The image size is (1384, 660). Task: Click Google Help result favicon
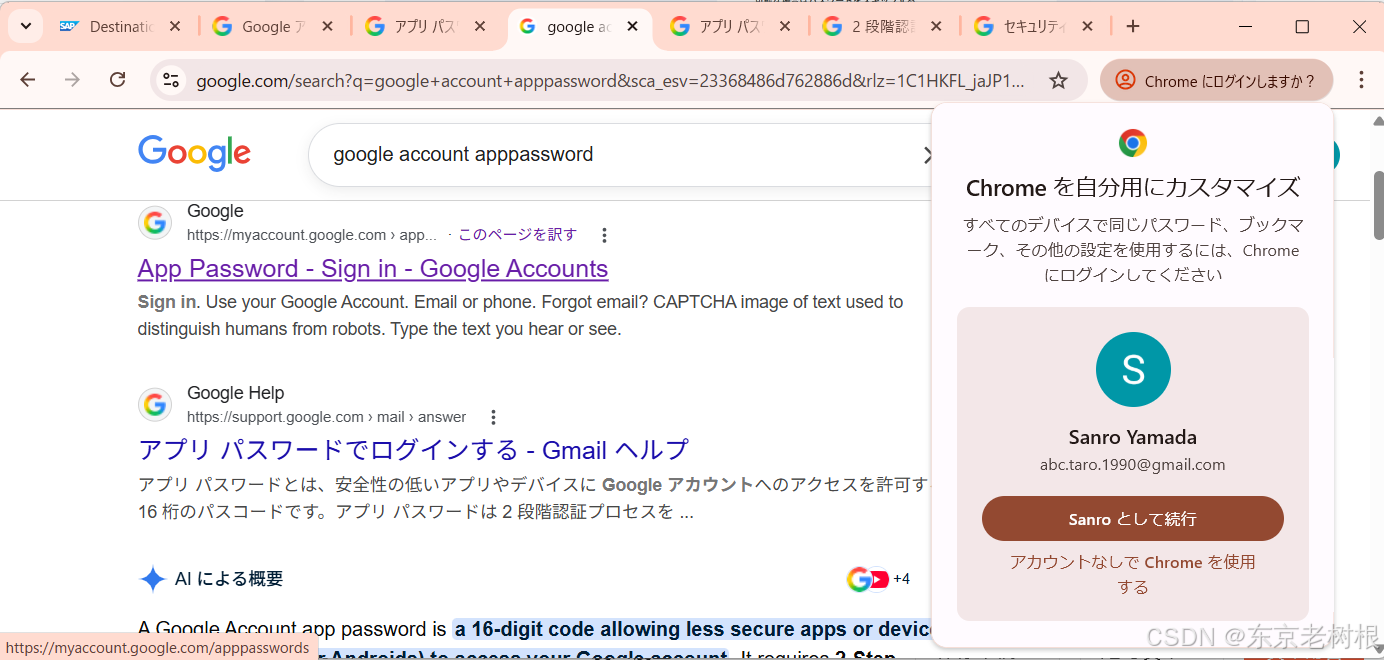click(x=155, y=405)
